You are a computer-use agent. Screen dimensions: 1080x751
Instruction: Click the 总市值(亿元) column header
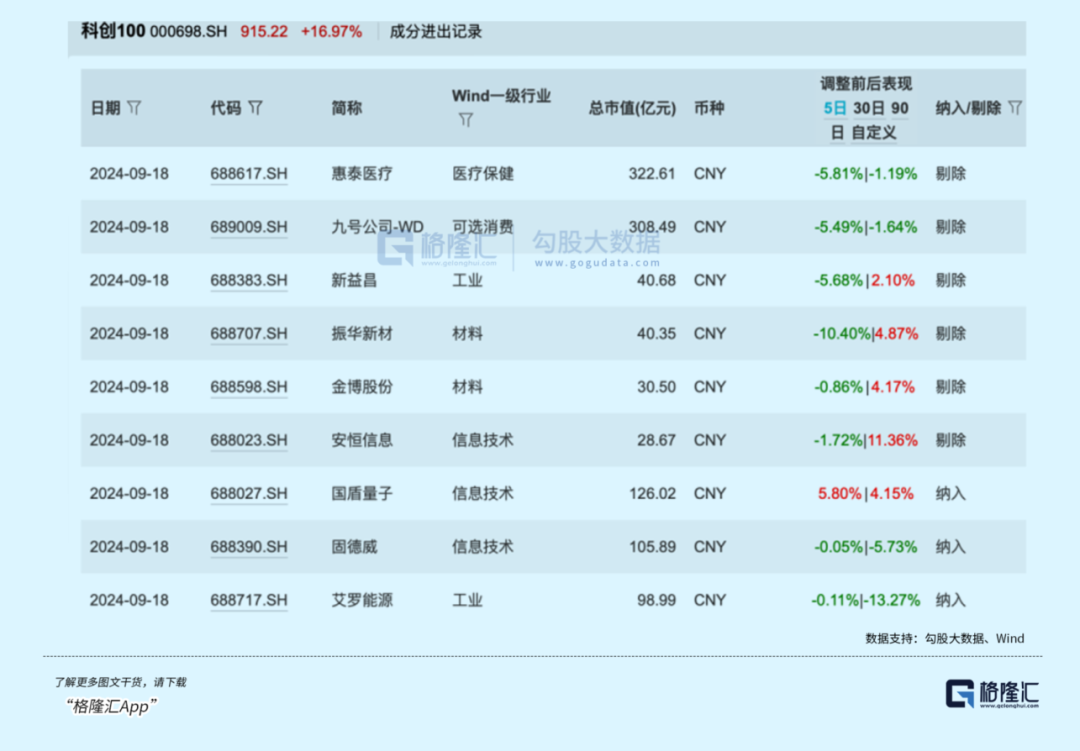click(632, 108)
